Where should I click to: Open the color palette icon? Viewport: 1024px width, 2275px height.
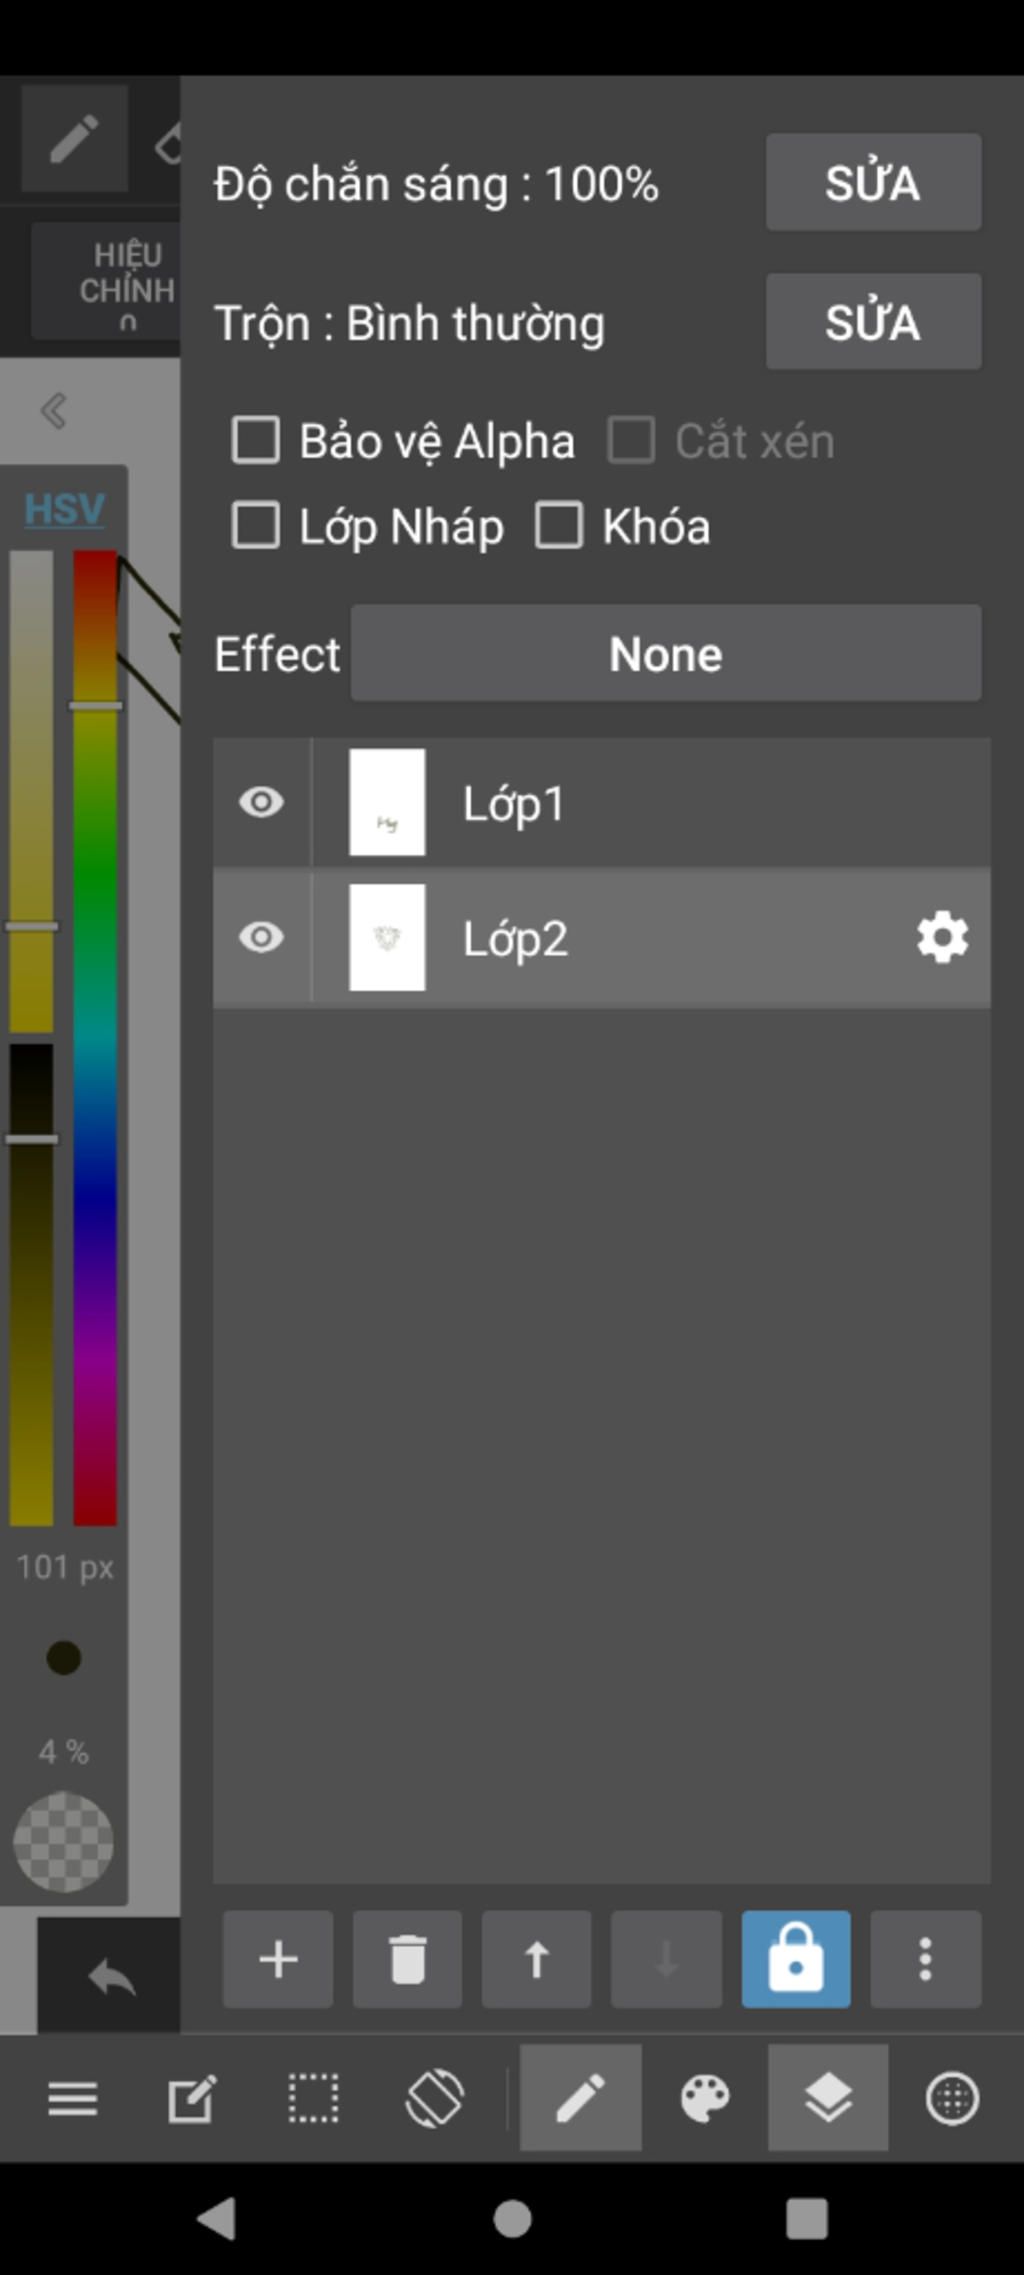[705, 2098]
